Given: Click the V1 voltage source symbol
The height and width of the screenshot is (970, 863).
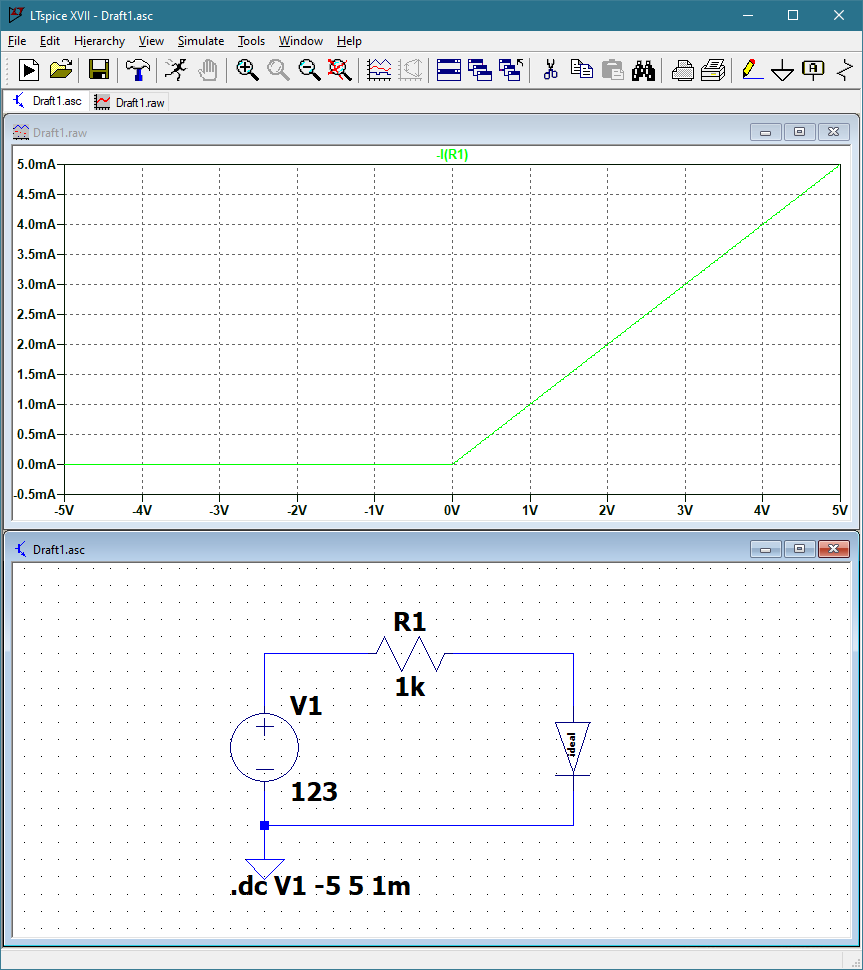Looking at the screenshot, I should pyautogui.click(x=264, y=747).
